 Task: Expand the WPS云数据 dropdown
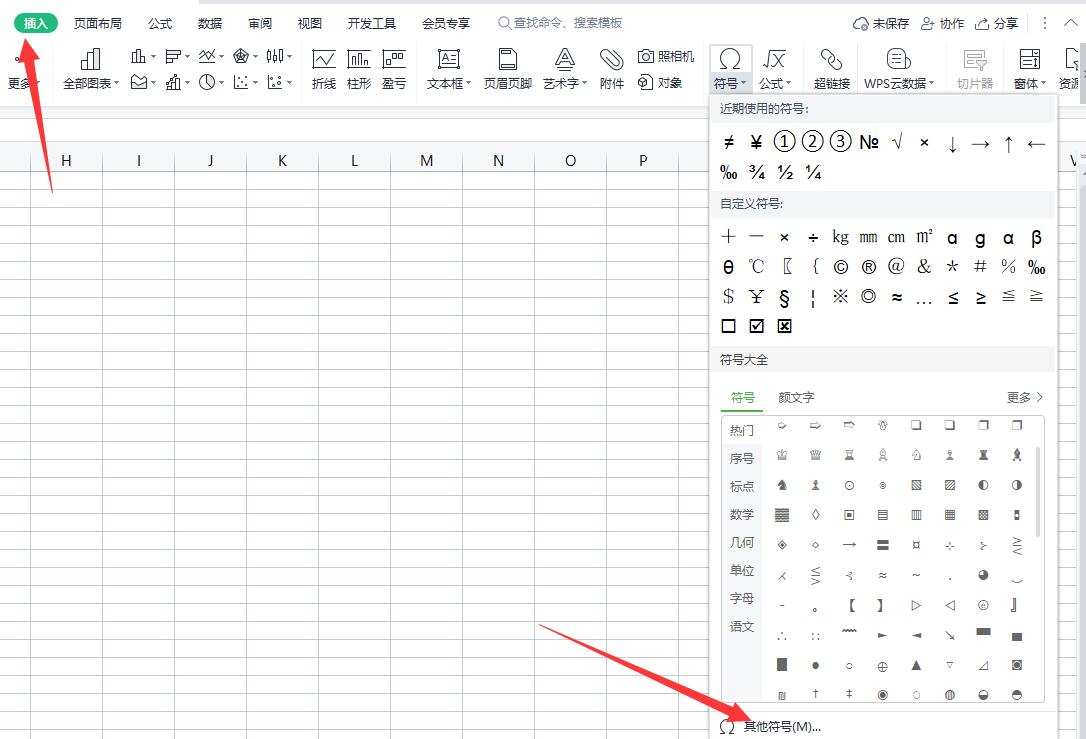pos(898,84)
